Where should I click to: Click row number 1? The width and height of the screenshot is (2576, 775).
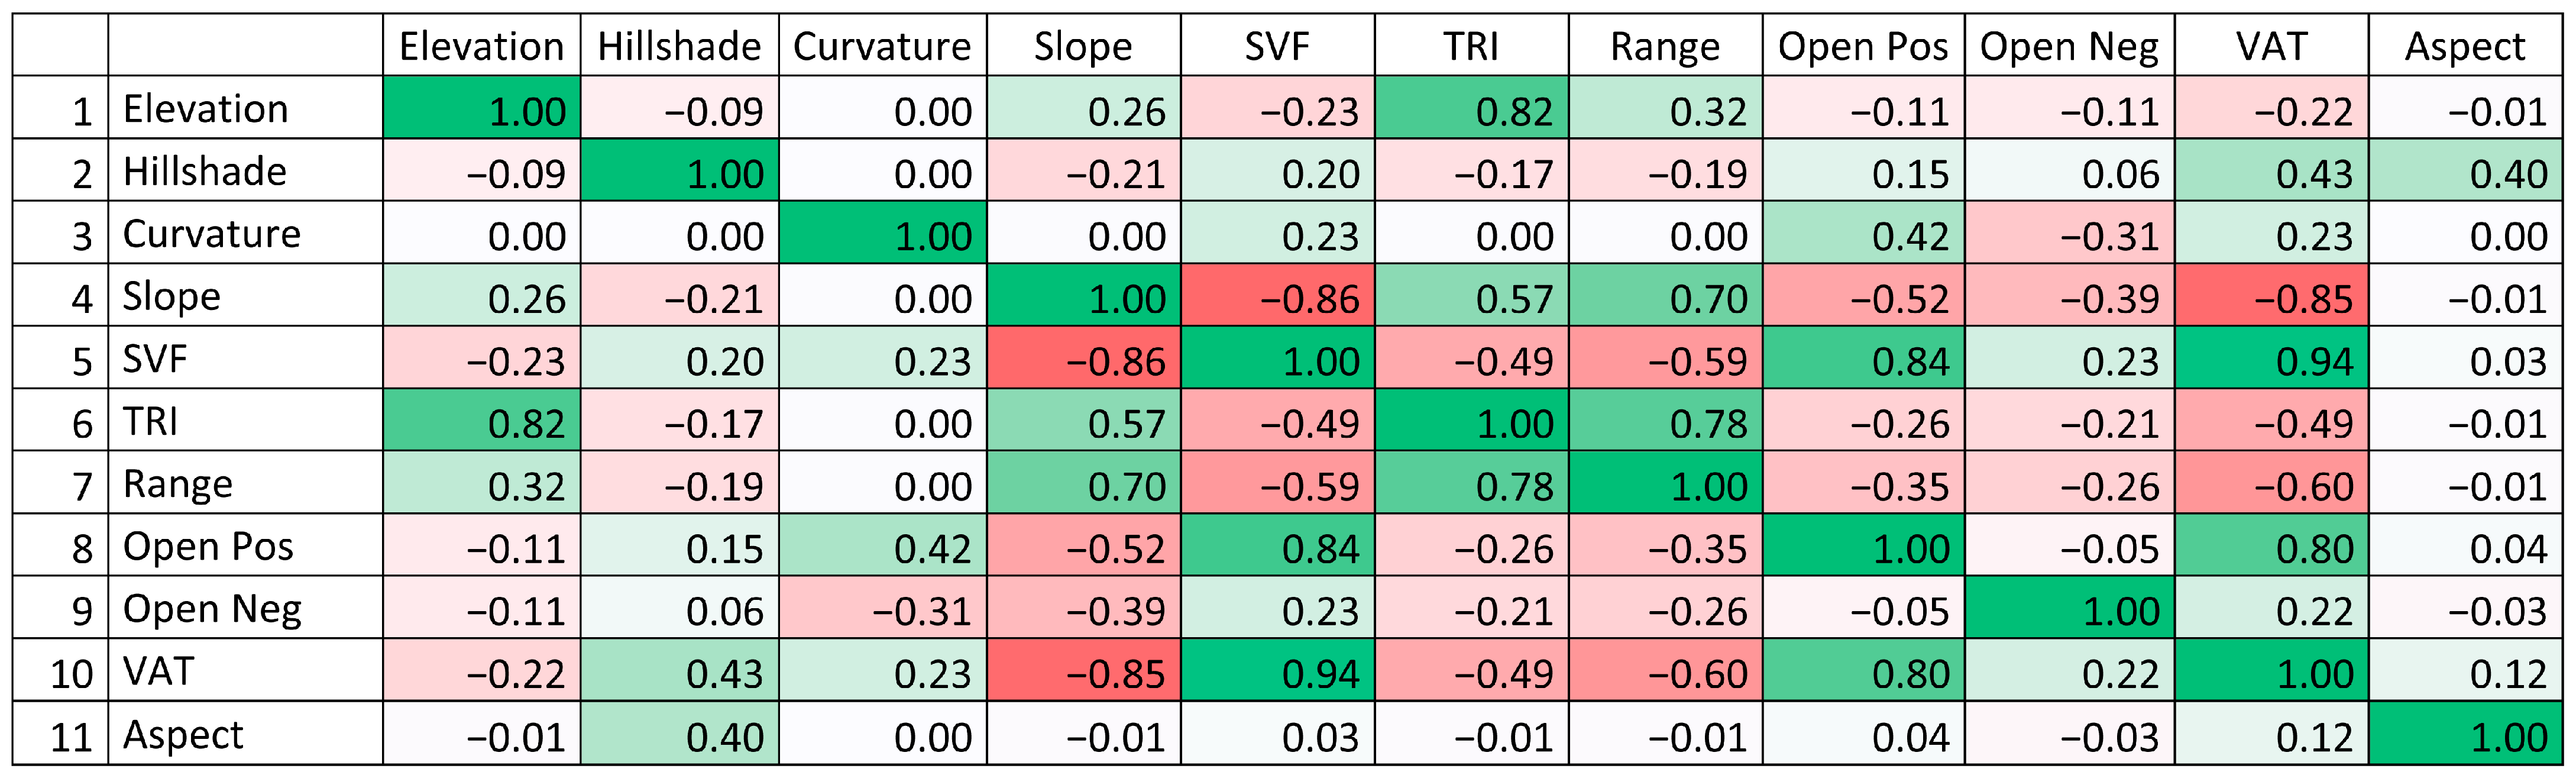[83, 110]
